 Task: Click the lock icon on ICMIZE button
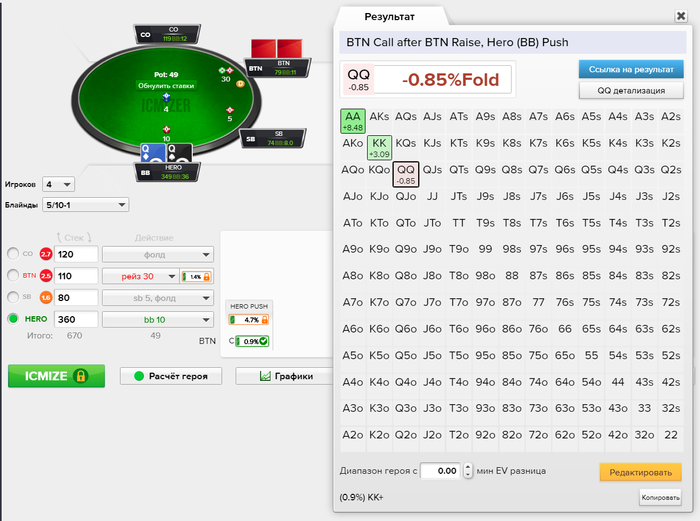click(81, 376)
